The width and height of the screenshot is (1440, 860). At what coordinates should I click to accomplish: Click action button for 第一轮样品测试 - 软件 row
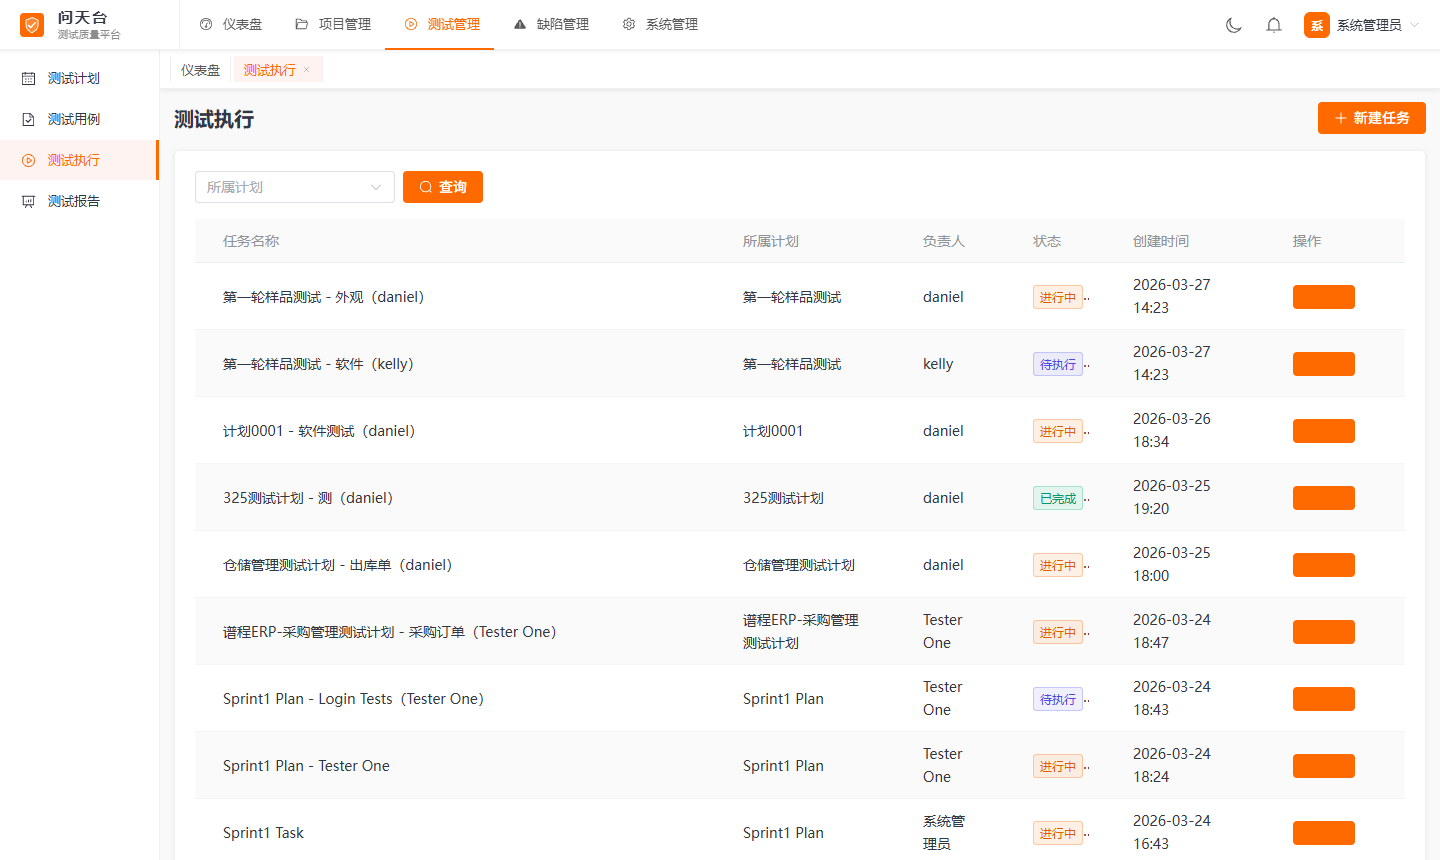point(1324,364)
